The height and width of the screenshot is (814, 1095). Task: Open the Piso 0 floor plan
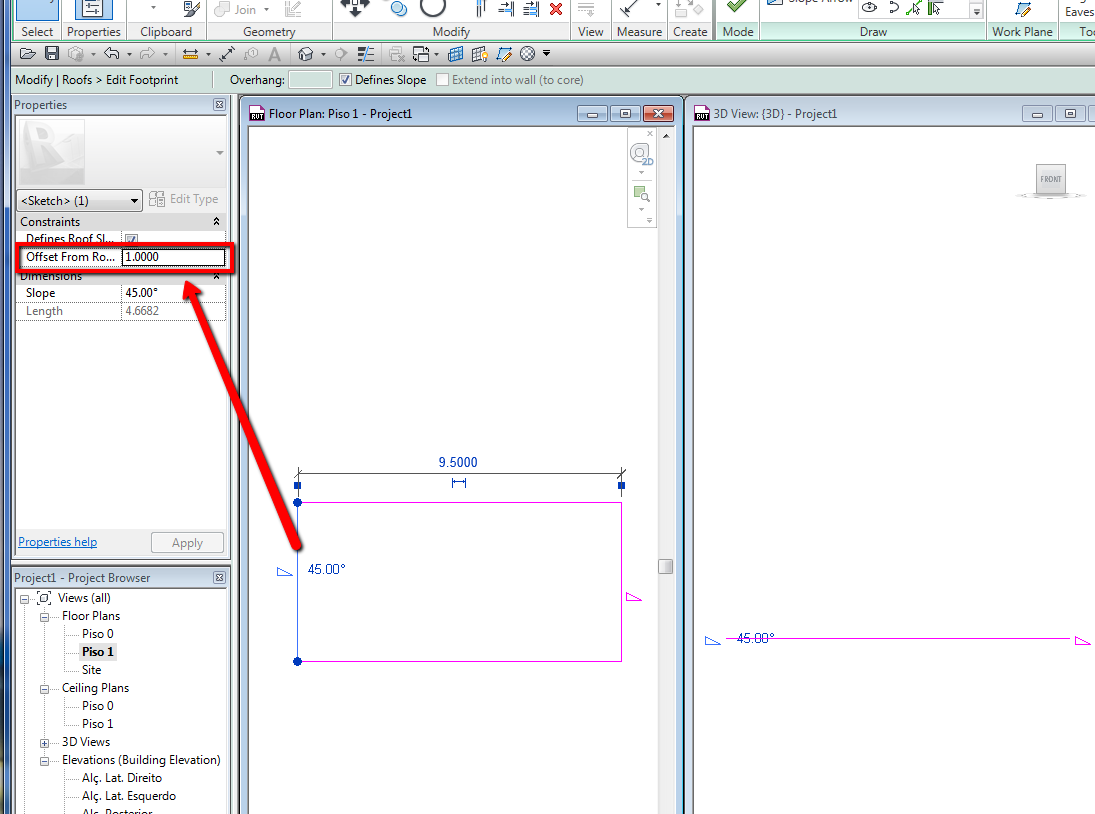[x=98, y=634]
